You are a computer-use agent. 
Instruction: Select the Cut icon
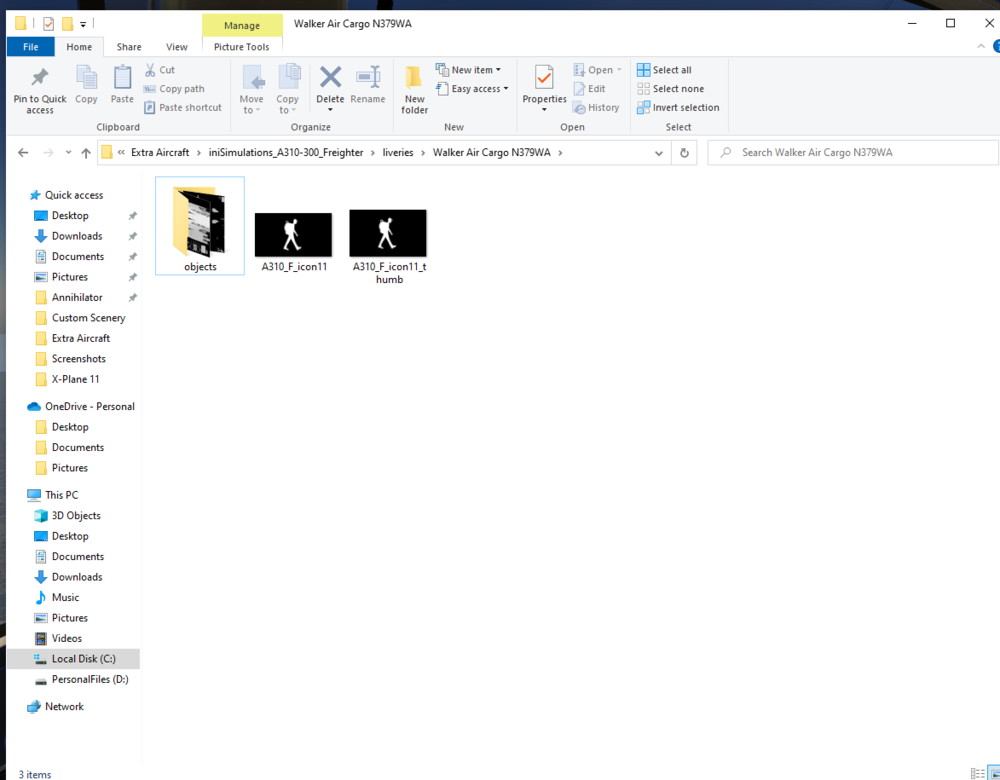[148, 70]
